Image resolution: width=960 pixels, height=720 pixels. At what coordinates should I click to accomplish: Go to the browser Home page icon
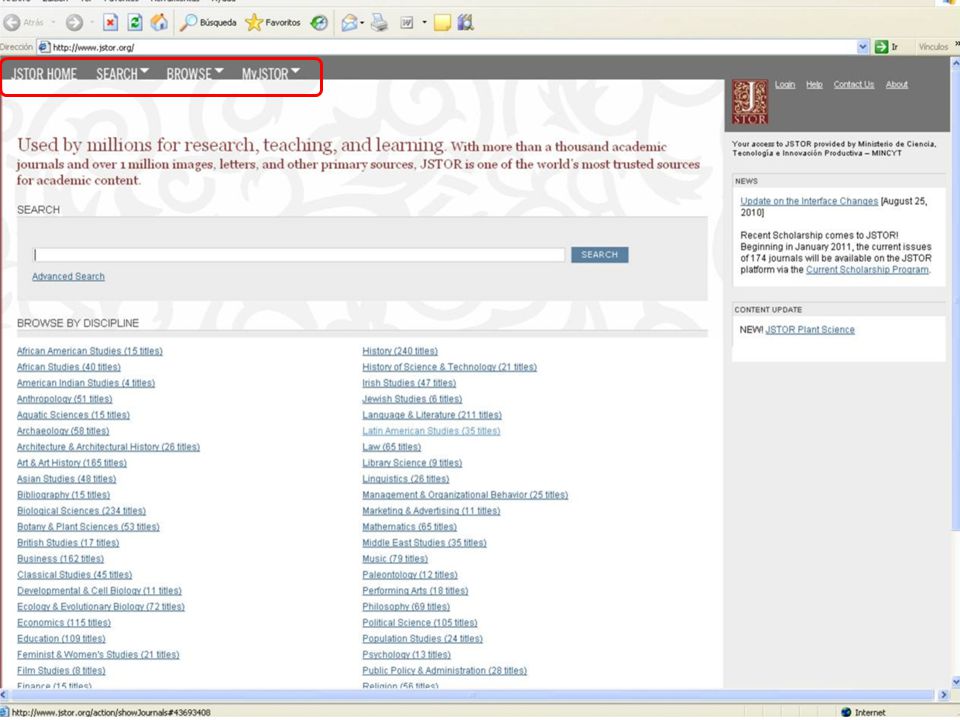[159, 23]
